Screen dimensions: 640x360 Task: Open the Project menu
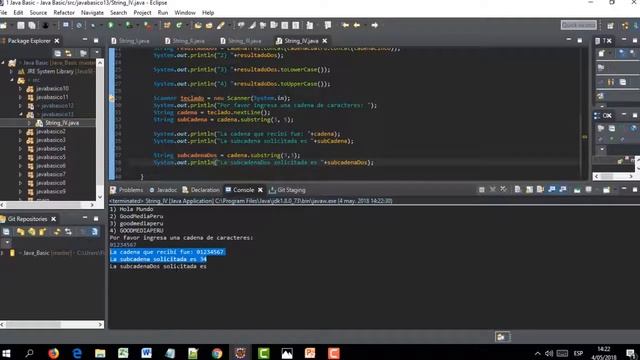pyautogui.click(x=142, y=13)
